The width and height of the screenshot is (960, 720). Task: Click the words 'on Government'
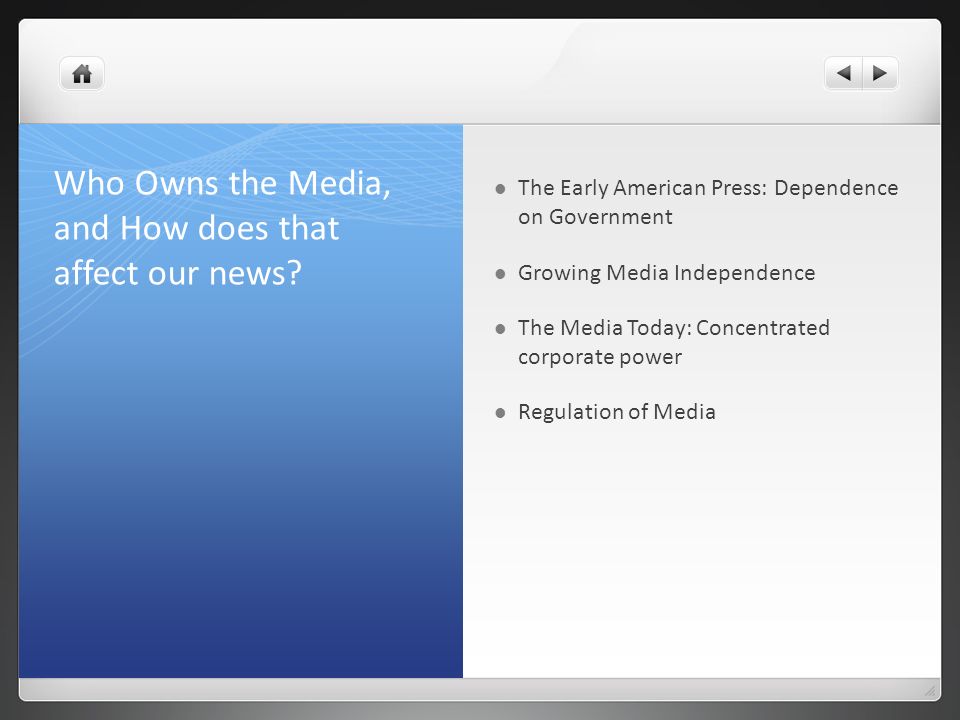pyautogui.click(x=595, y=217)
